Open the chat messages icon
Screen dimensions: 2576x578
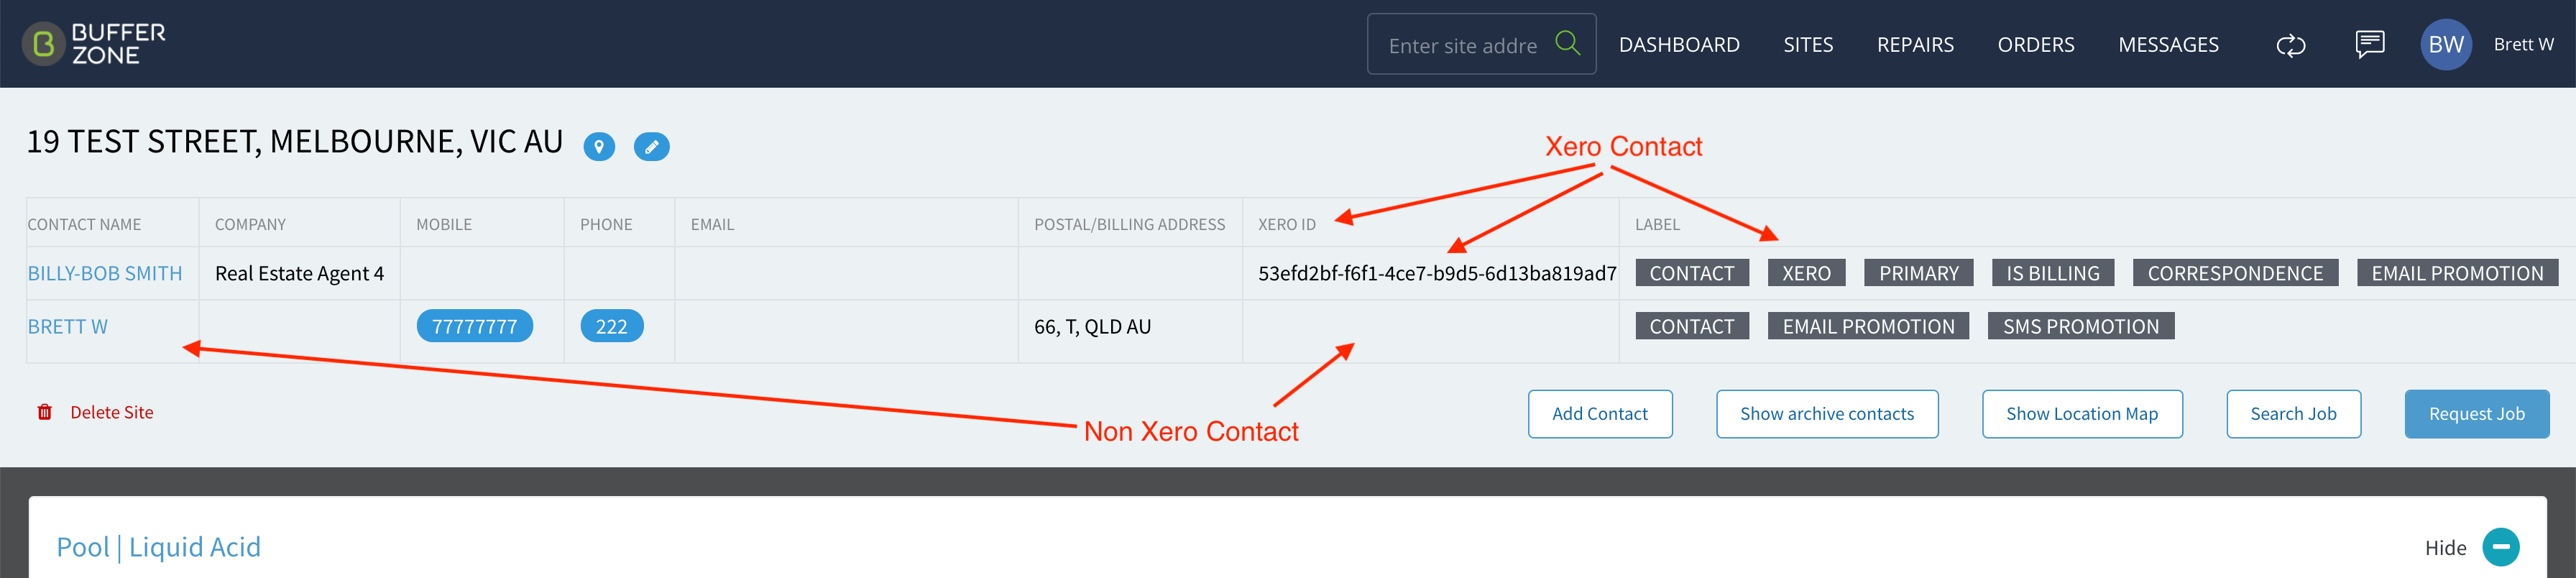2369,44
